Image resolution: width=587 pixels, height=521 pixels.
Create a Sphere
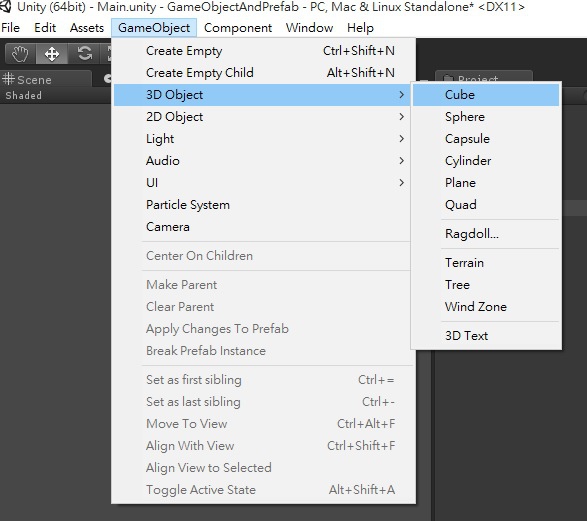coord(486,117)
